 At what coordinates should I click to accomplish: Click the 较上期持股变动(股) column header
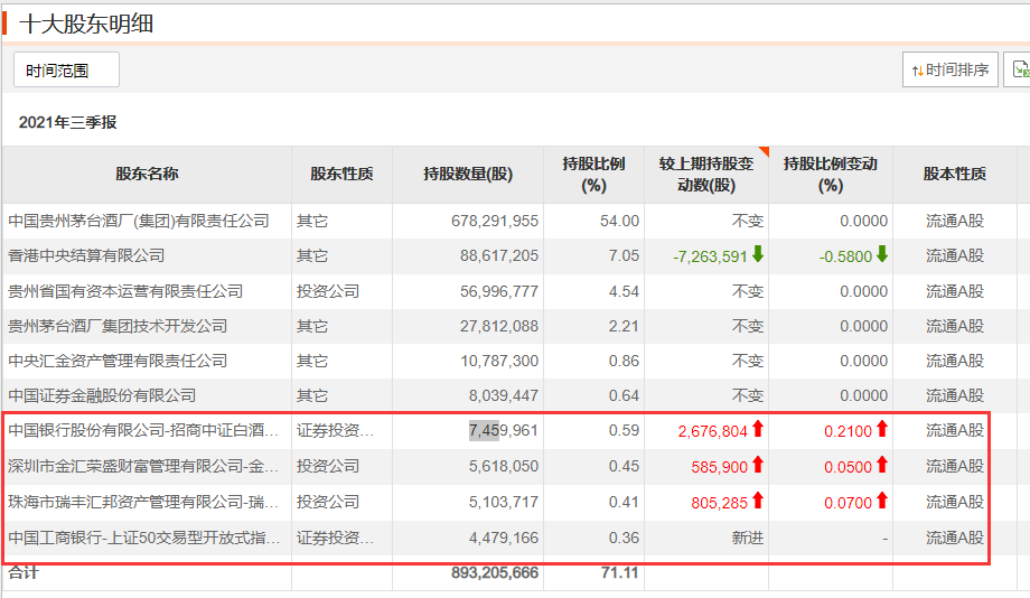(706, 174)
